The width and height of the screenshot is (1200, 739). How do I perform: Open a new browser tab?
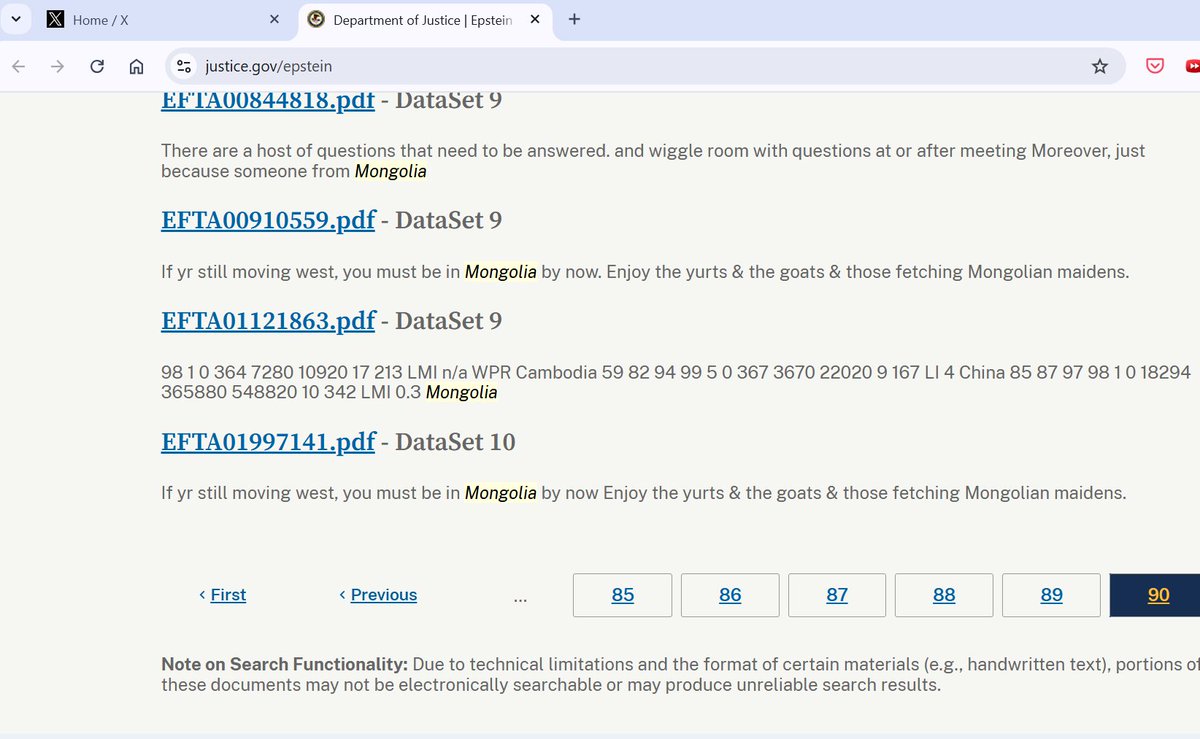point(574,20)
